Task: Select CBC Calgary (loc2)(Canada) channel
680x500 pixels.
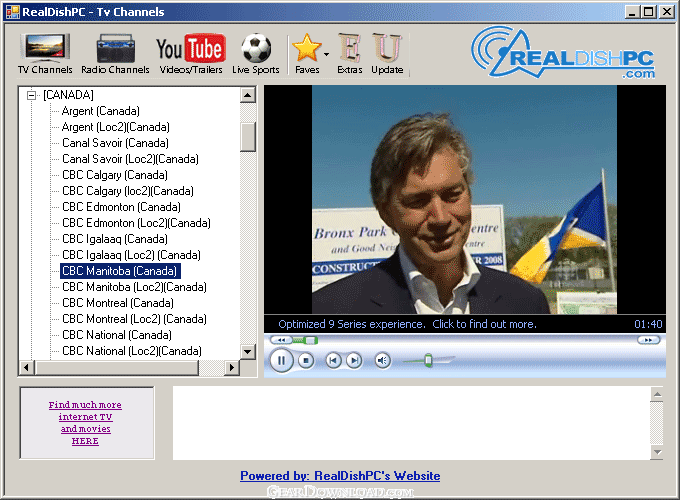Action: (128, 191)
